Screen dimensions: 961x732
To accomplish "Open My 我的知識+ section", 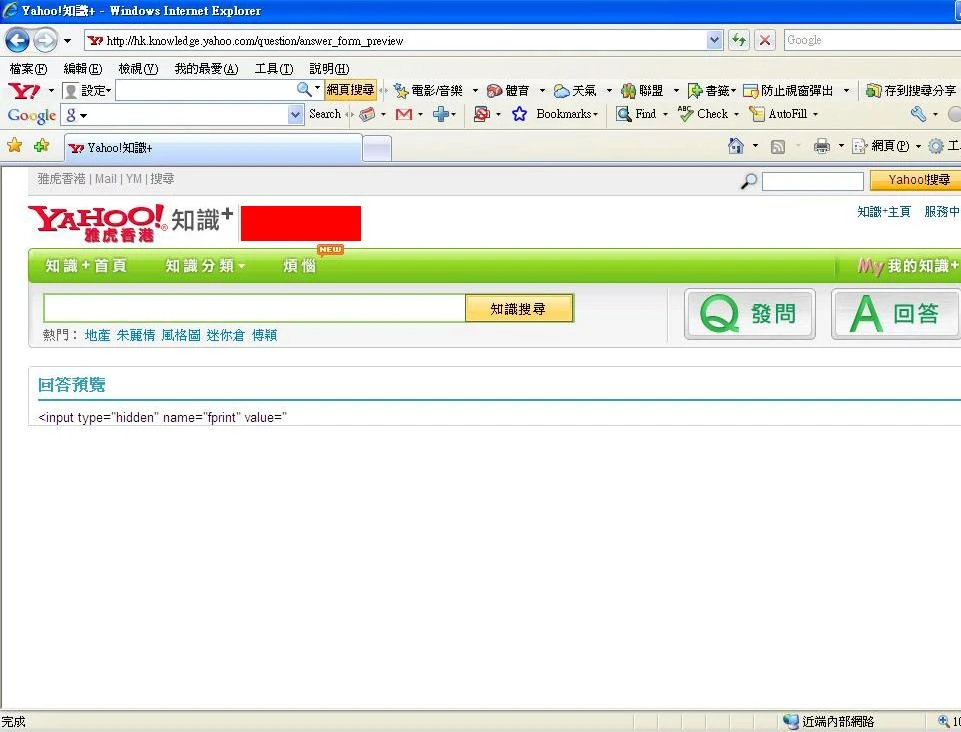I will tap(908, 266).
